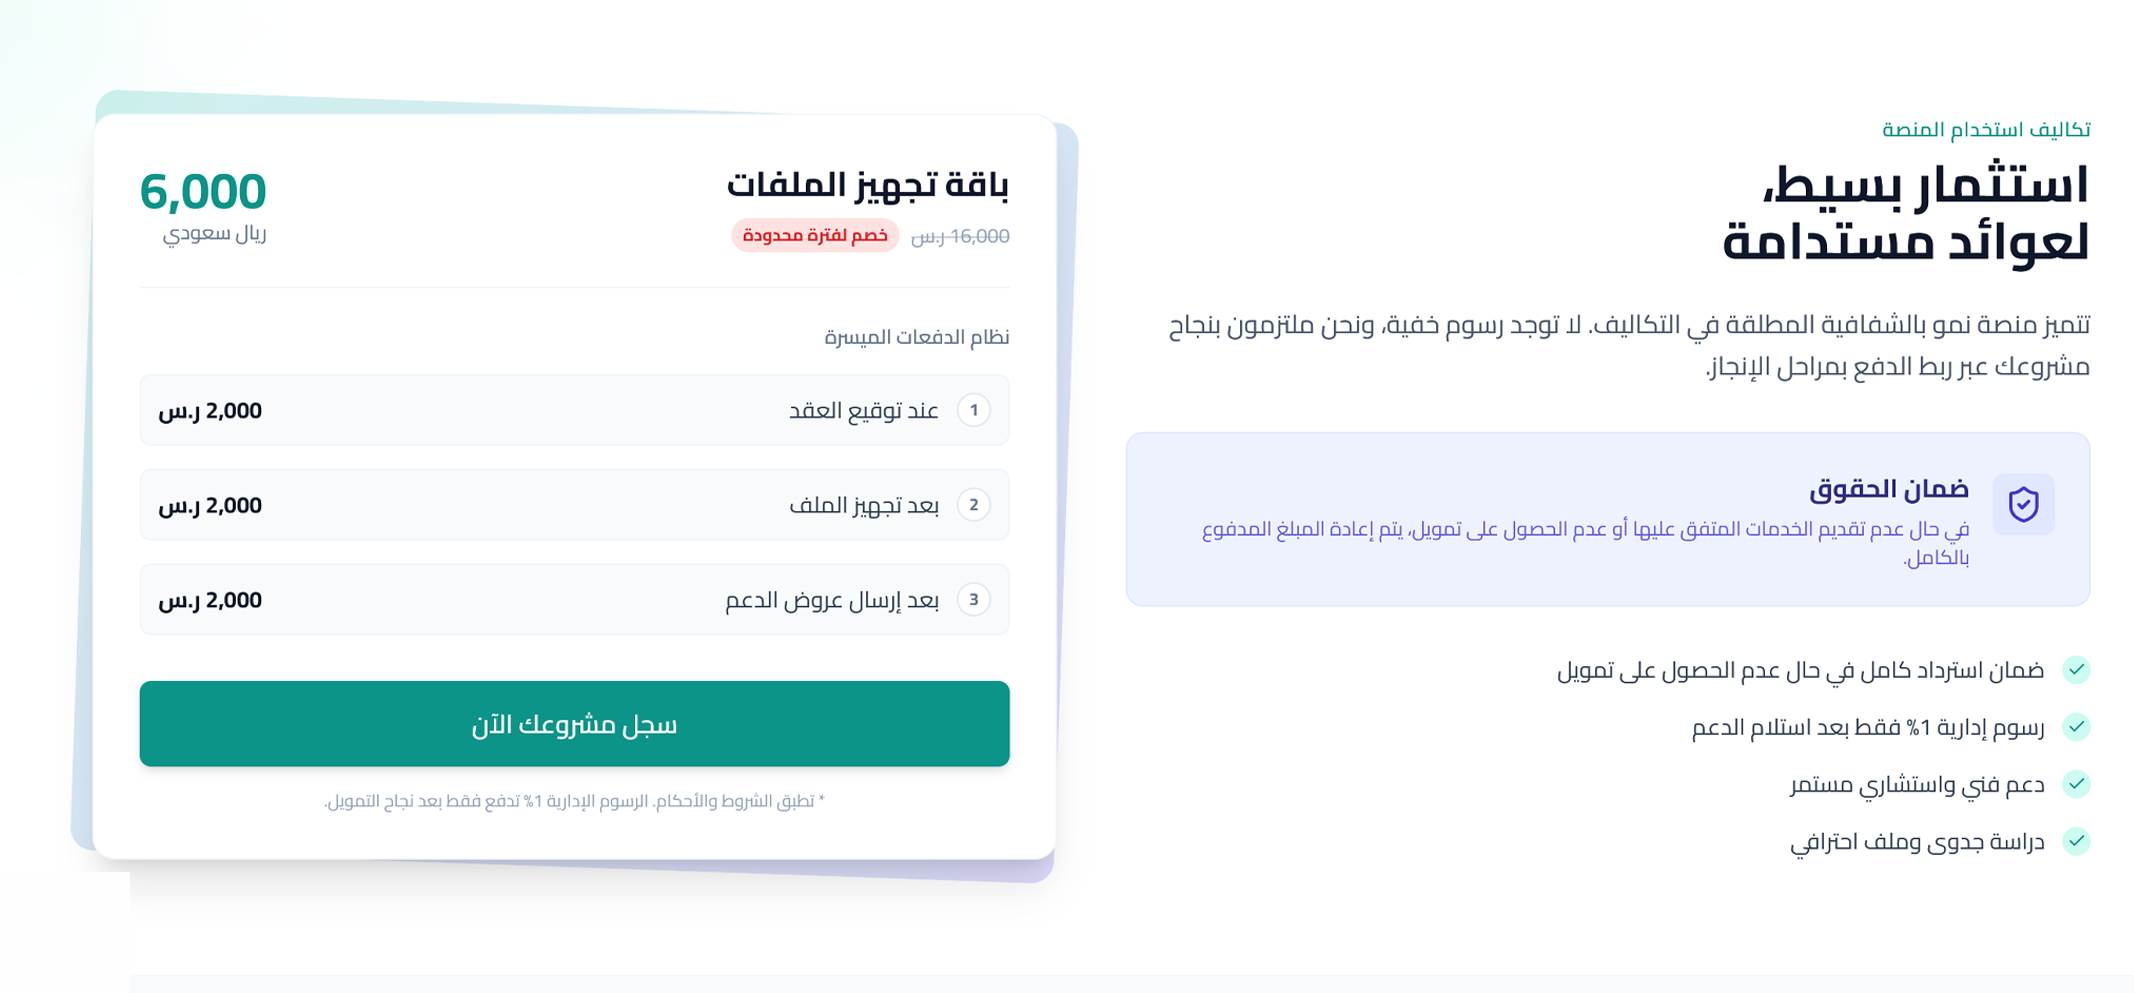Click the shield icon beside ضمان الحقوق
The width and height of the screenshot is (2134, 993).
click(2023, 504)
